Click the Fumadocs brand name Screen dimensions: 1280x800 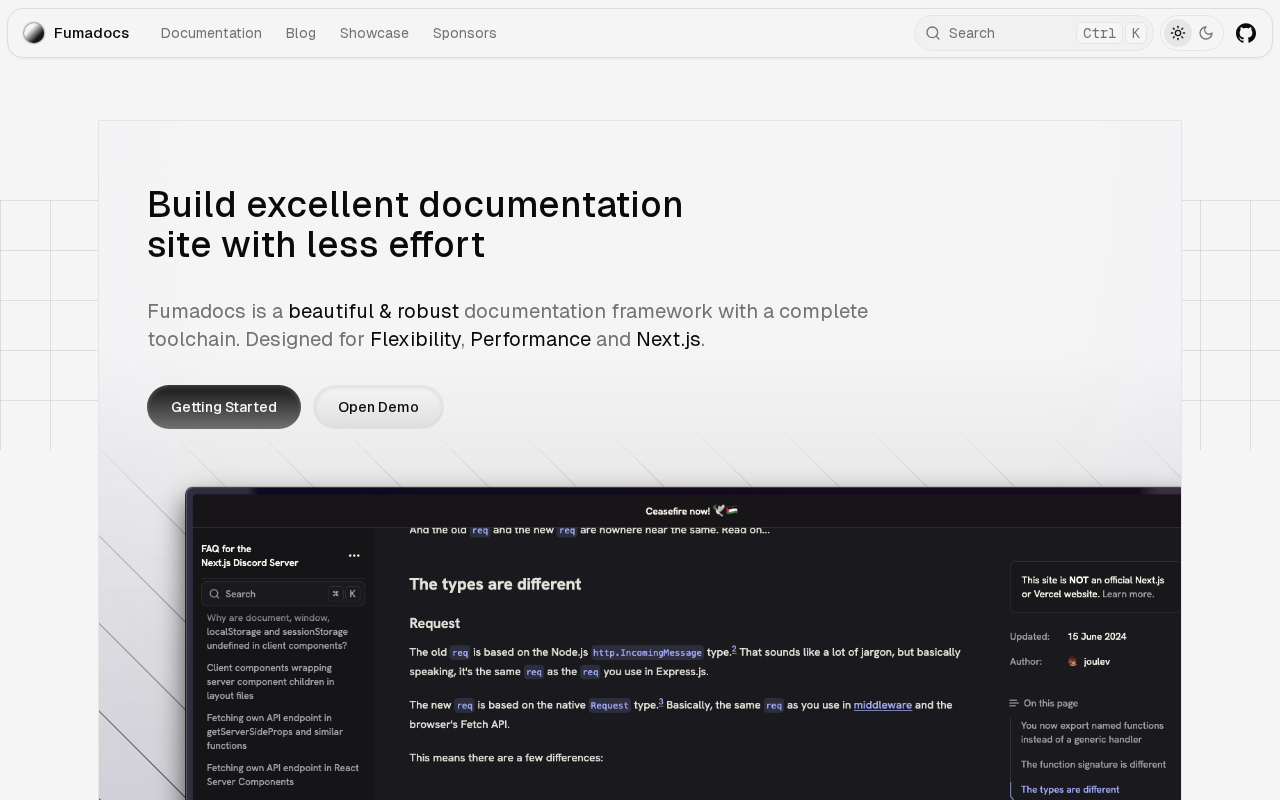pos(91,33)
